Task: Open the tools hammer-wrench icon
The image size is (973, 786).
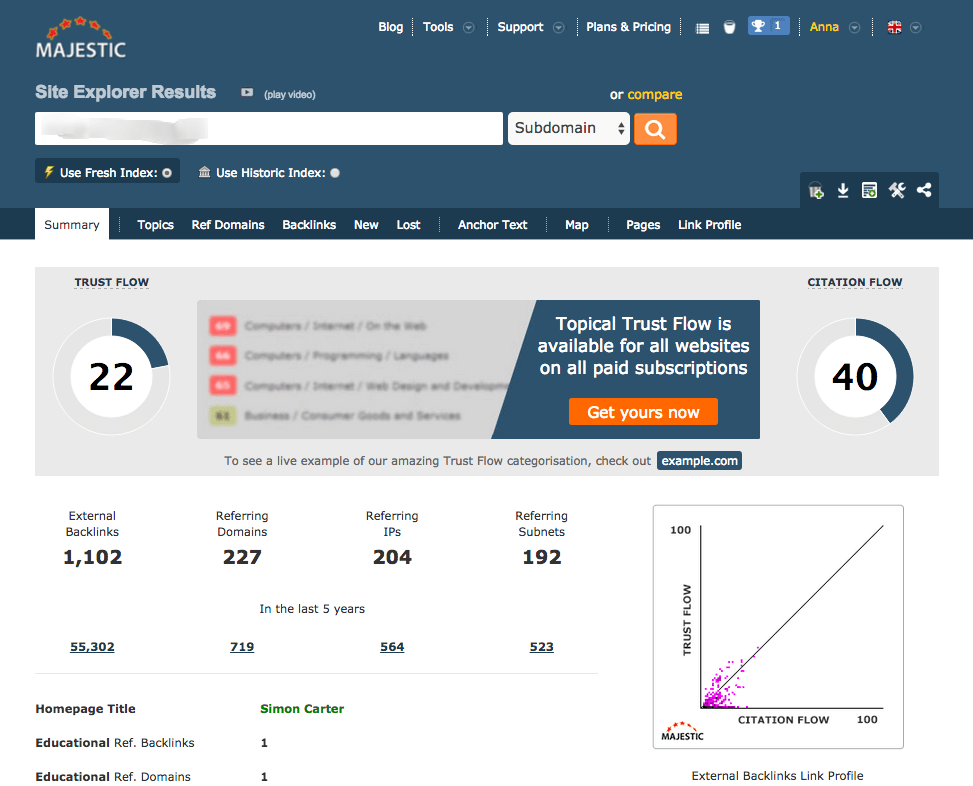Action: point(897,190)
